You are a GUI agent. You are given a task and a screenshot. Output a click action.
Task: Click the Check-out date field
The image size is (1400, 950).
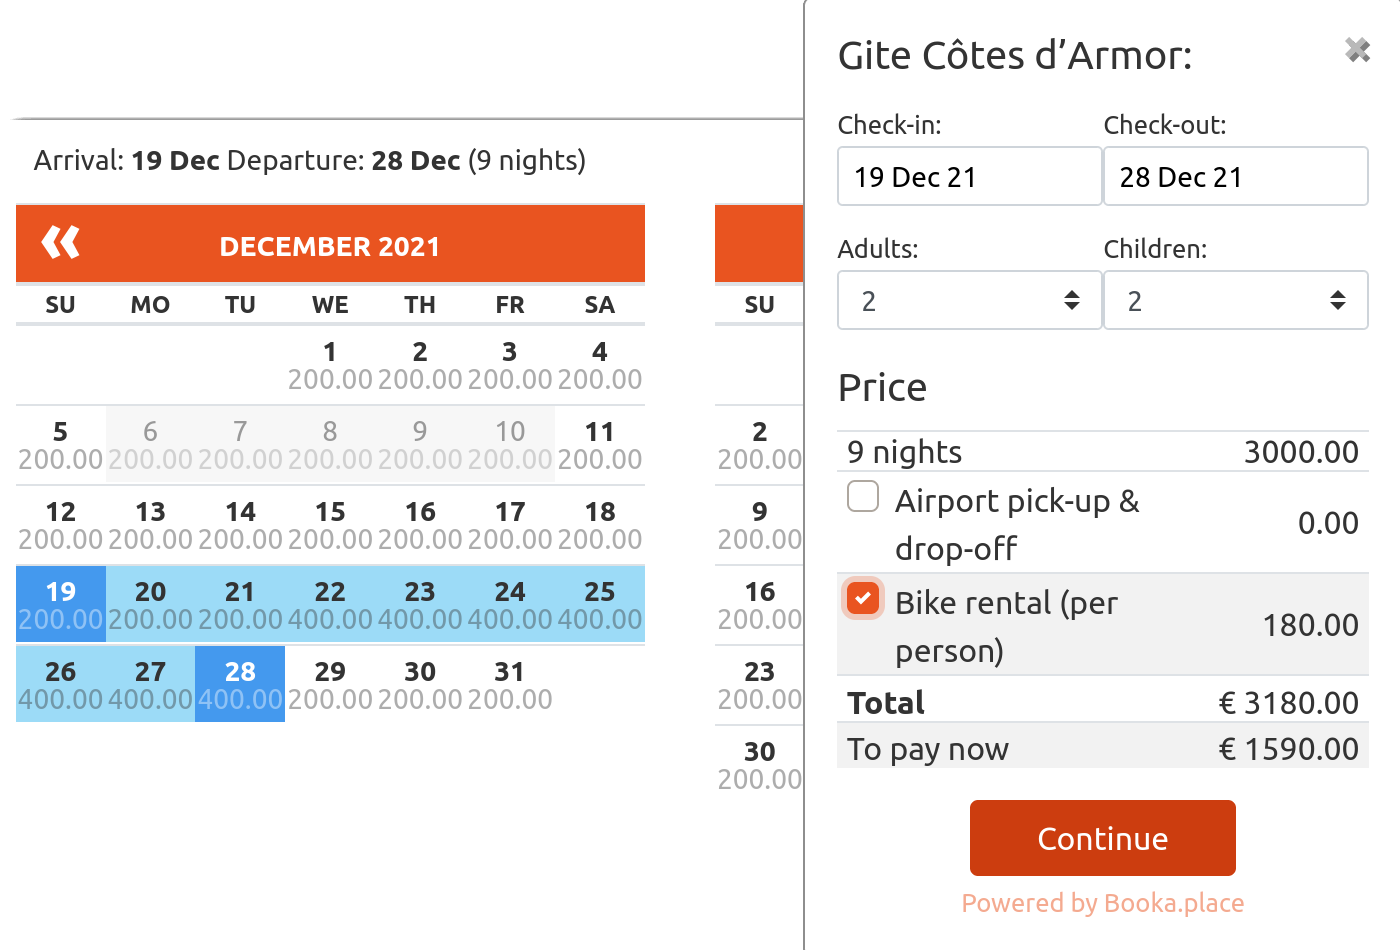(x=1235, y=176)
